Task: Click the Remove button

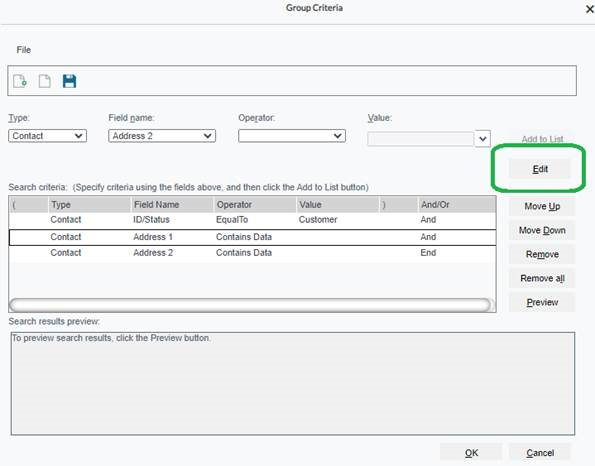Action: point(542,254)
